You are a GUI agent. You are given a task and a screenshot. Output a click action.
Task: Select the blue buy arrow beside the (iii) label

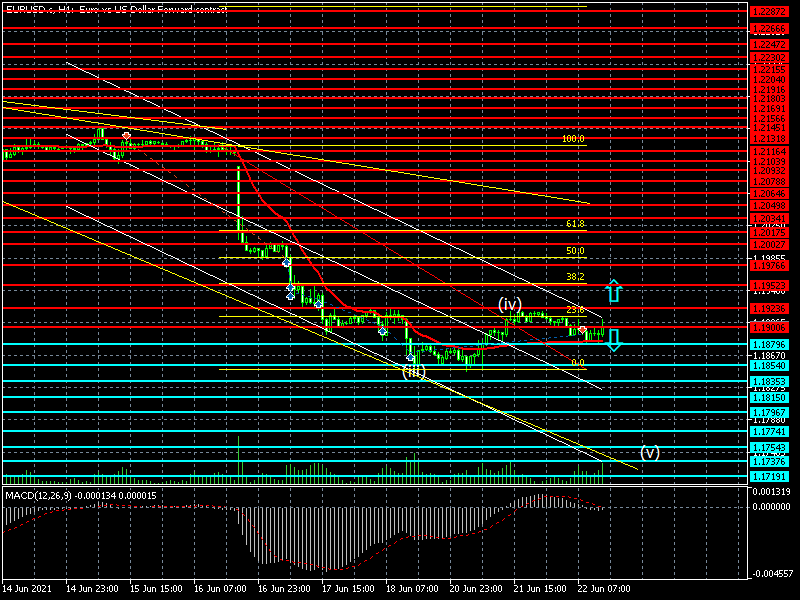pos(410,357)
